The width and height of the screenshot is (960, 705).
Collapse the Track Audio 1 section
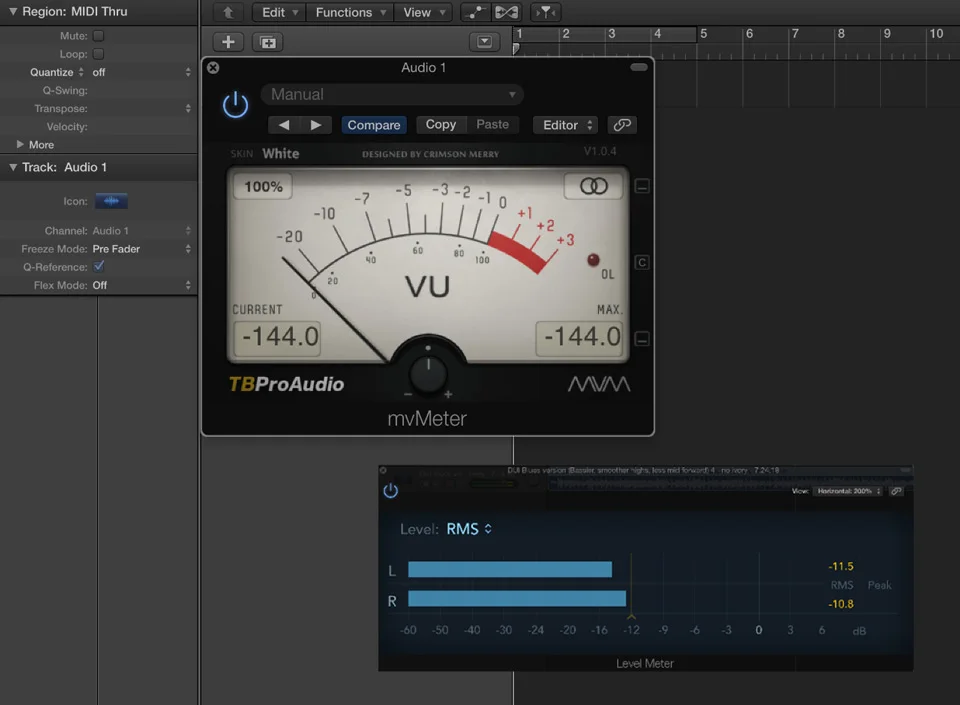pos(13,167)
